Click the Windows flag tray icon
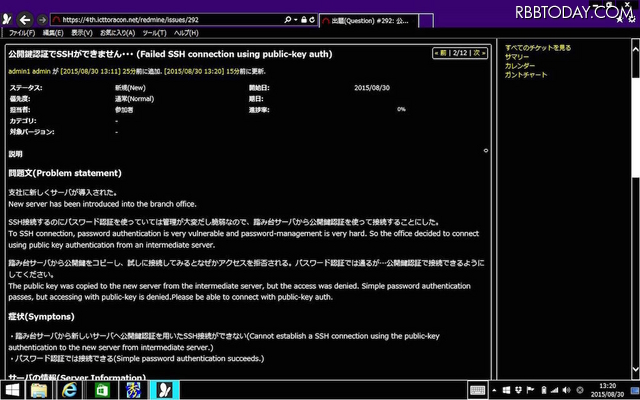This screenshot has width=640, height=400. click(x=507, y=391)
